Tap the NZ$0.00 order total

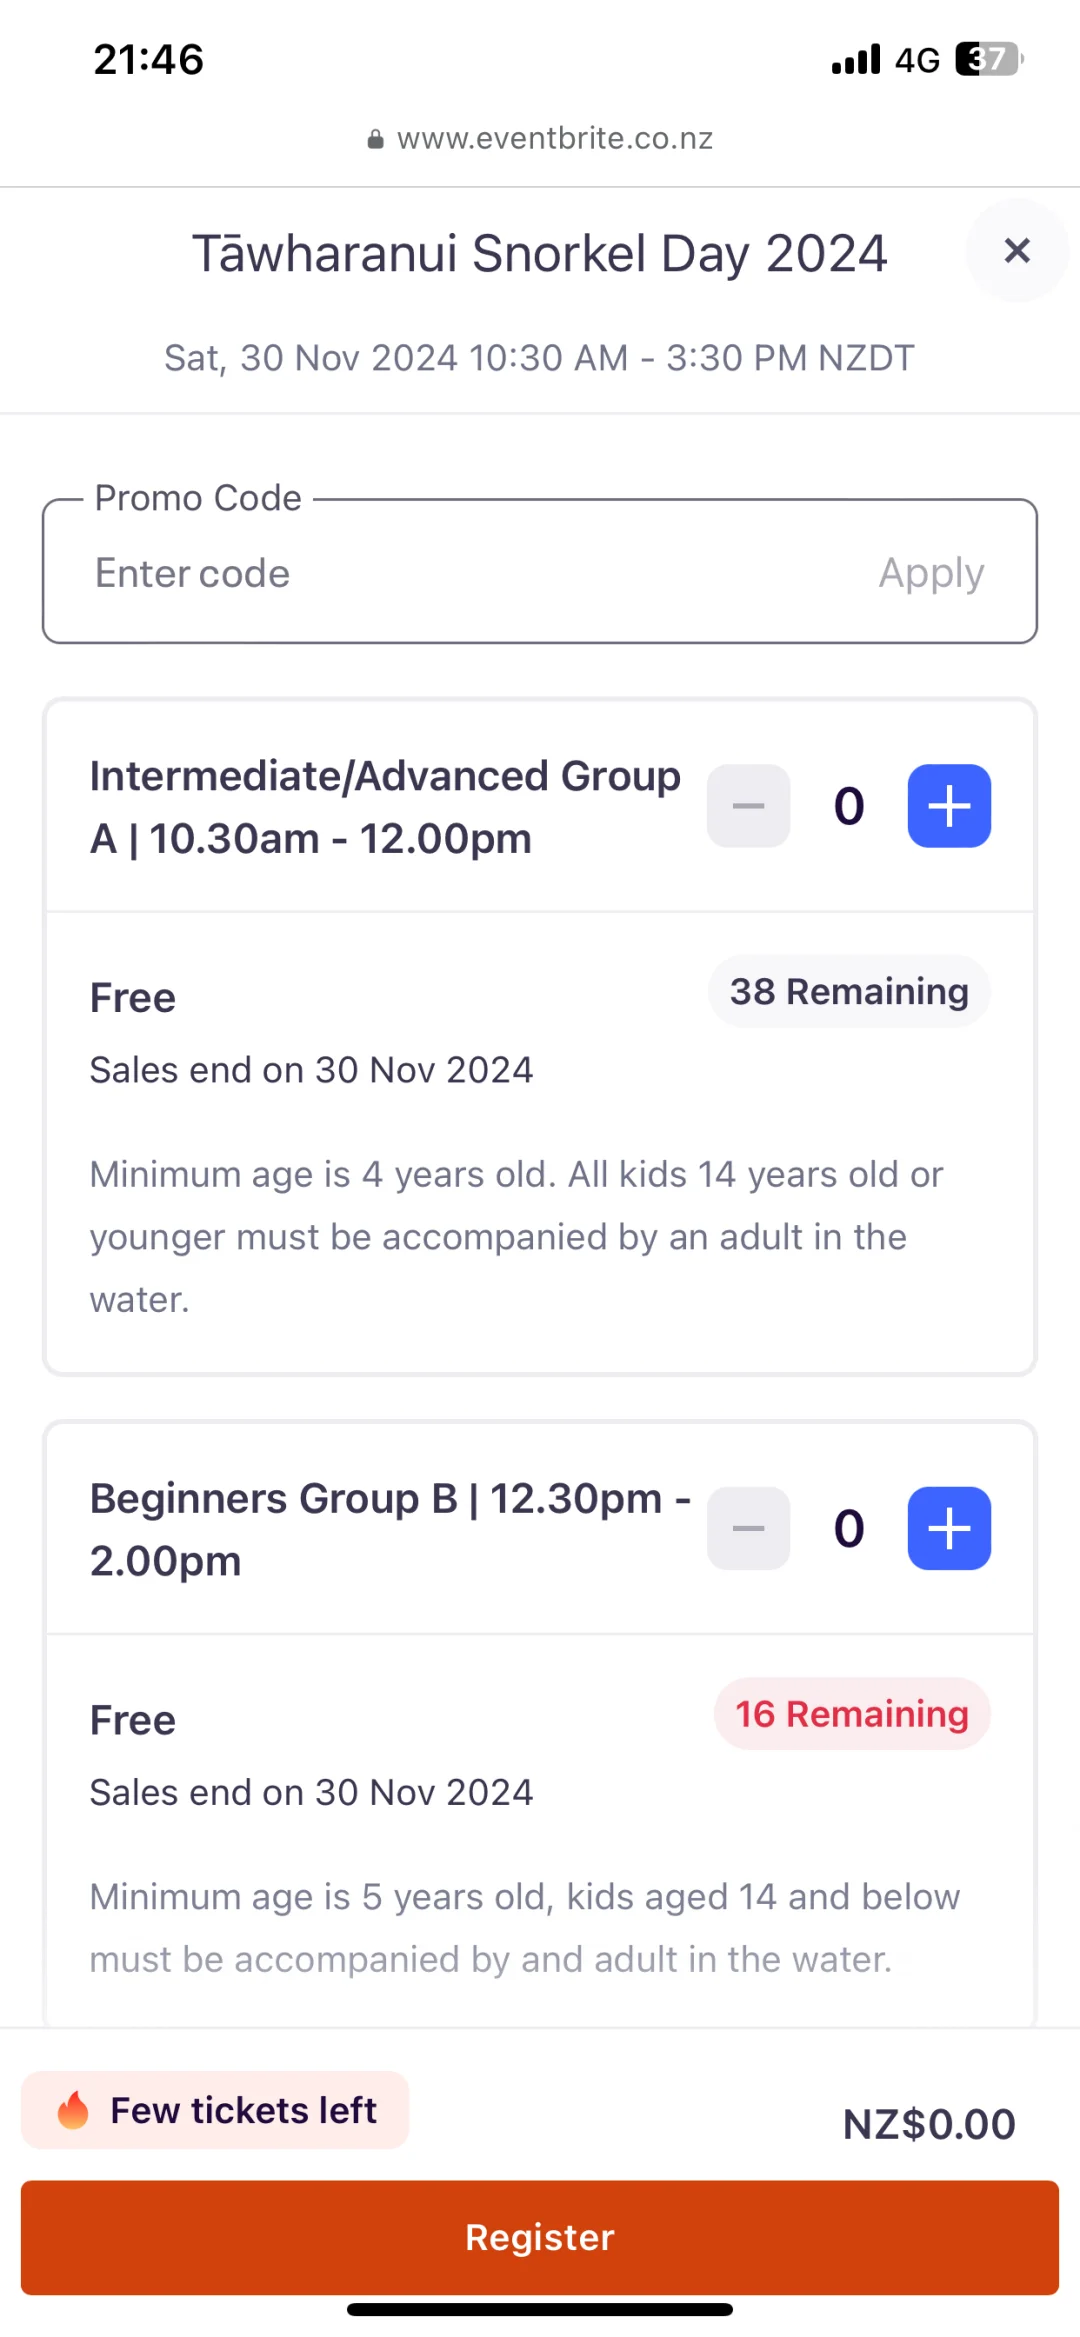coord(929,2124)
